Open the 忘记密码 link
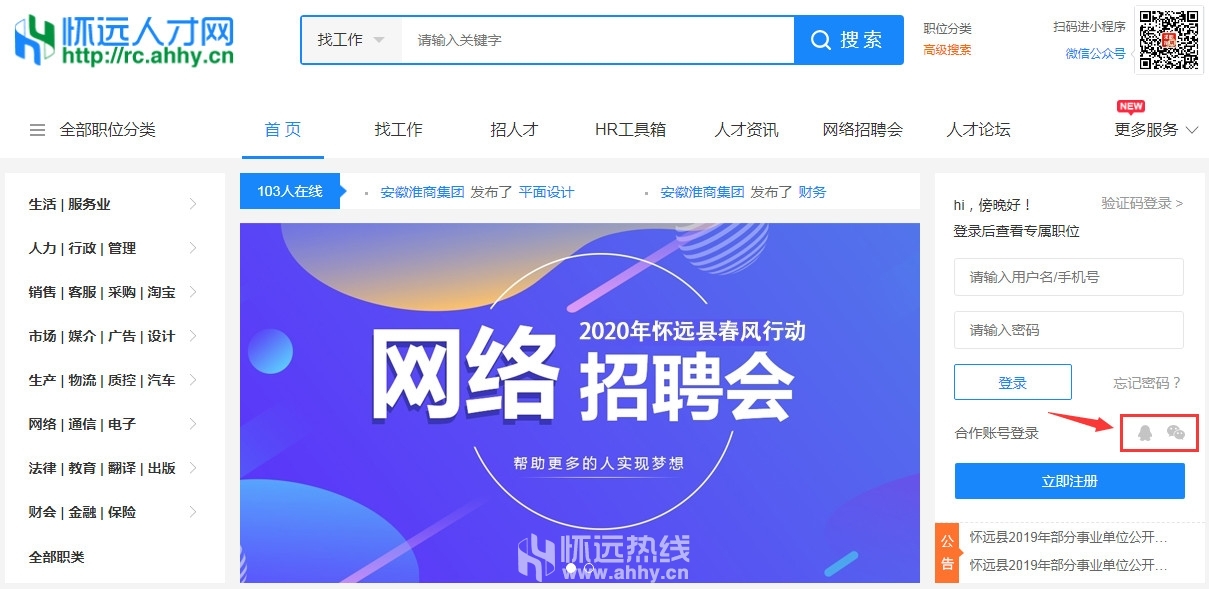Viewport: 1209px width, 589px height. pyautogui.click(x=1148, y=383)
